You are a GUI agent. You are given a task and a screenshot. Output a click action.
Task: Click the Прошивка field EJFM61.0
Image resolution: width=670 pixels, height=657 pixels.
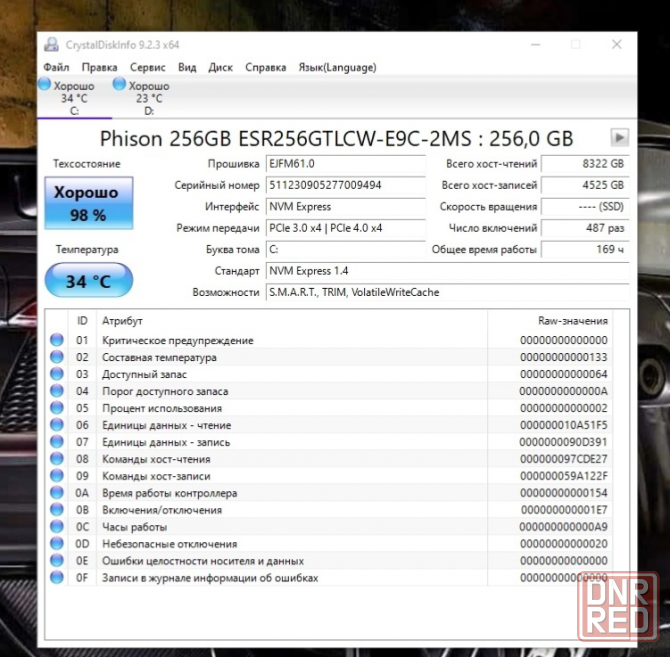[345, 164]
